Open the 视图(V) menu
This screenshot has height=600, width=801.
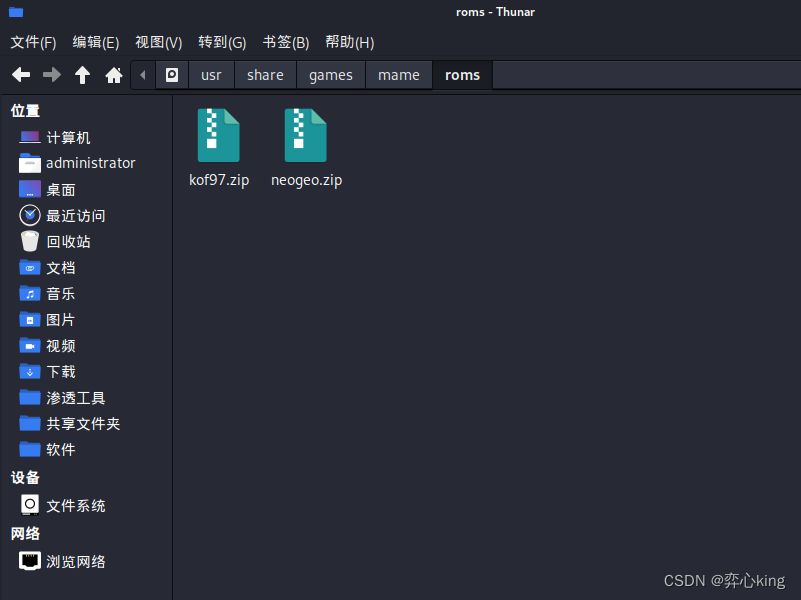158,42
